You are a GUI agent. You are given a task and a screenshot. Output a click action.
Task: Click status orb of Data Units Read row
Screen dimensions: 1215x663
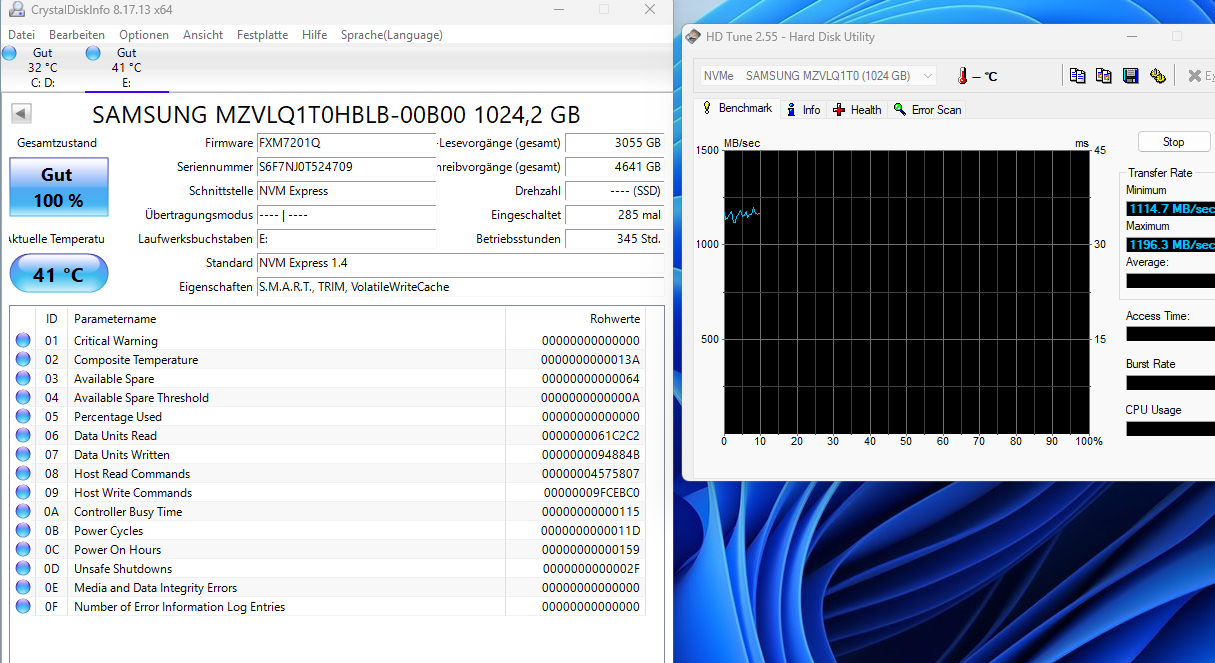coord(23,436)
